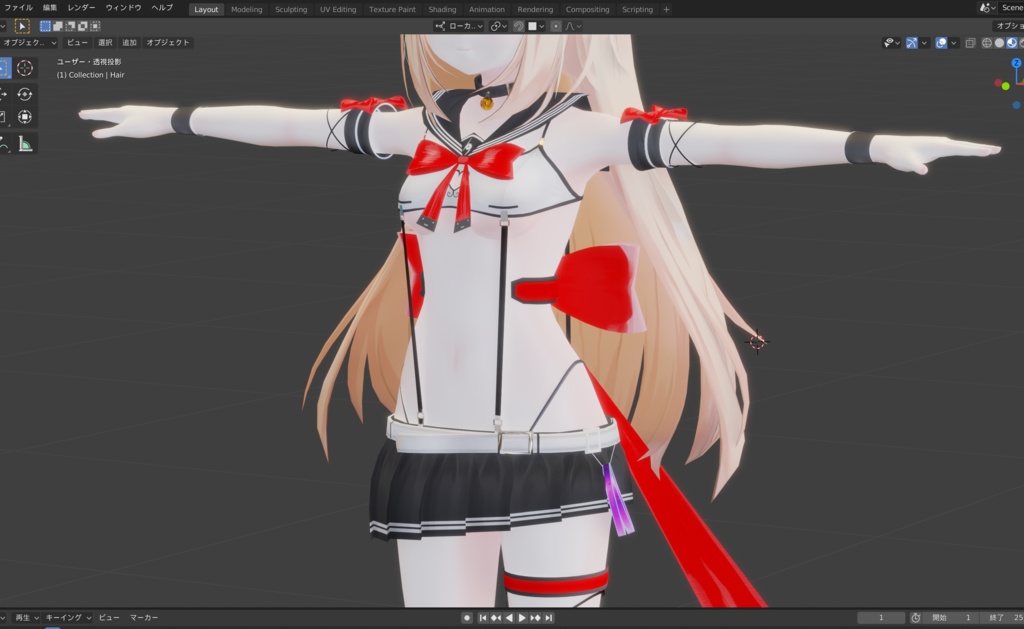Open the オブジェクト mode dropdown
Viewport: 1024px width, 629px height.
[x=28, y=42]
